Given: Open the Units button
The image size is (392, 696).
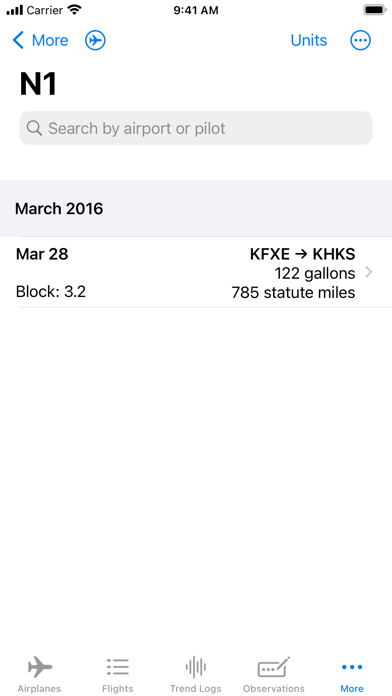Looking at the screenshot, I should [309, 40].
